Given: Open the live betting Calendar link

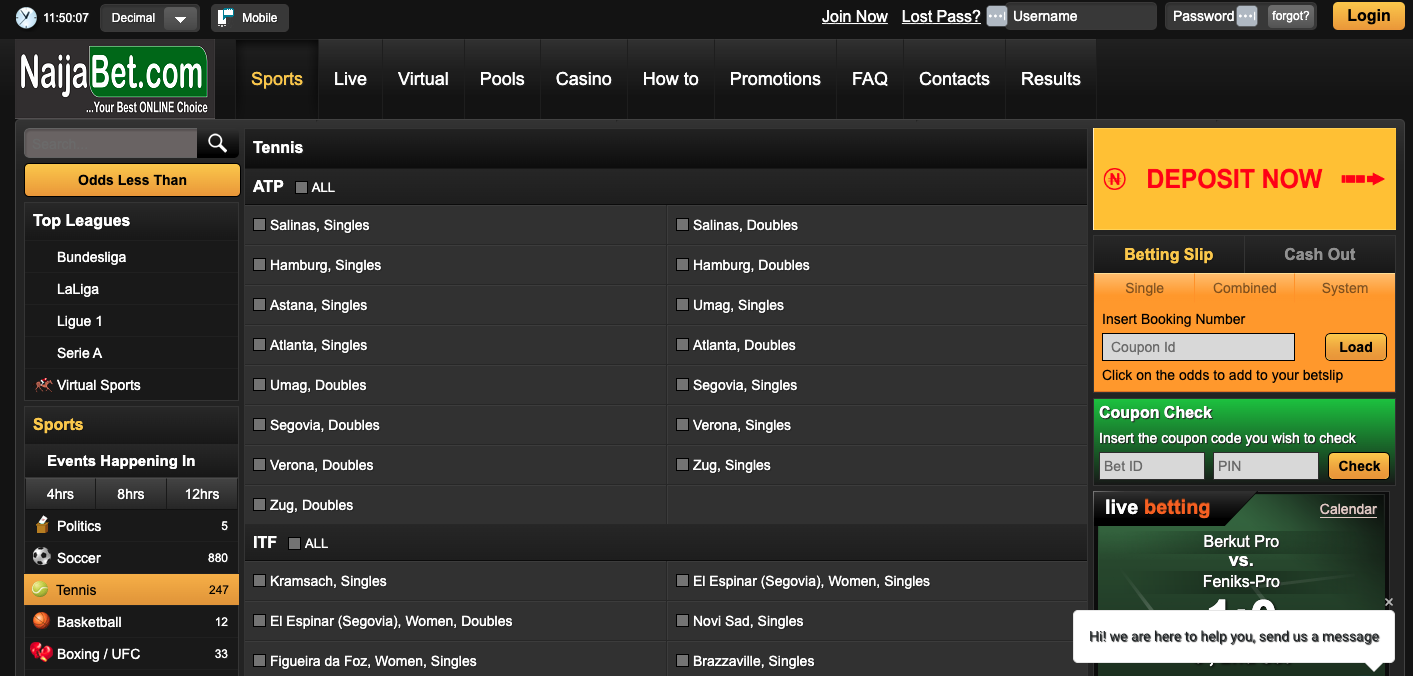Looking at the screenshot, I should (1348, 509).
